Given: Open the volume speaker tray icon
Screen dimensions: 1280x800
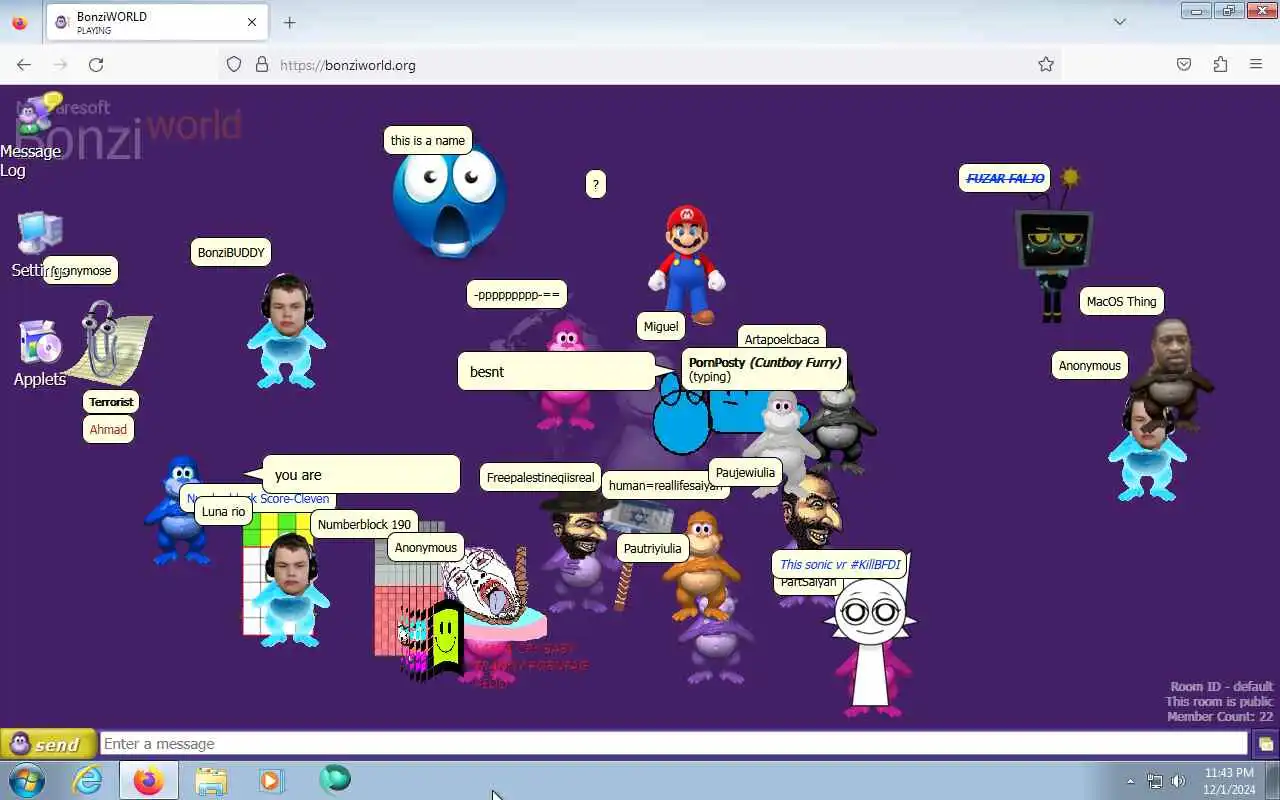Looking at the screenshot, I should 1178,781.
